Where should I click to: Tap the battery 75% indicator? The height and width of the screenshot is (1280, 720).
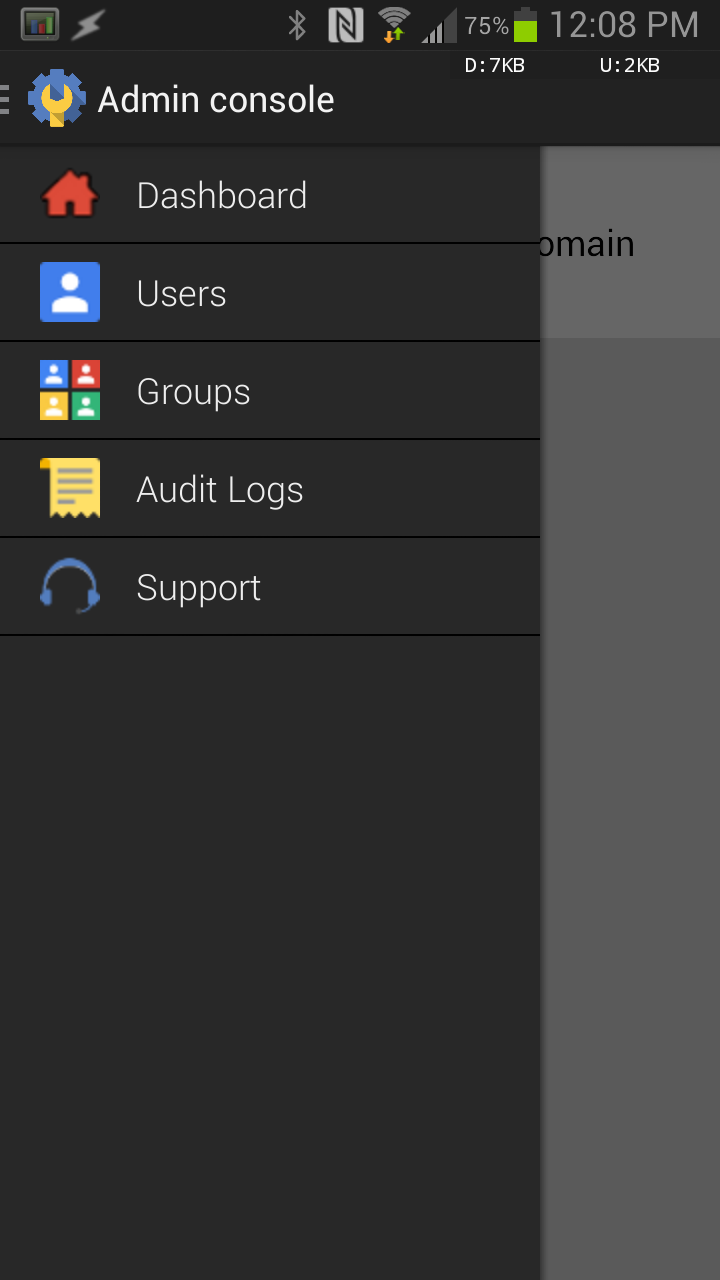(501, 25)
